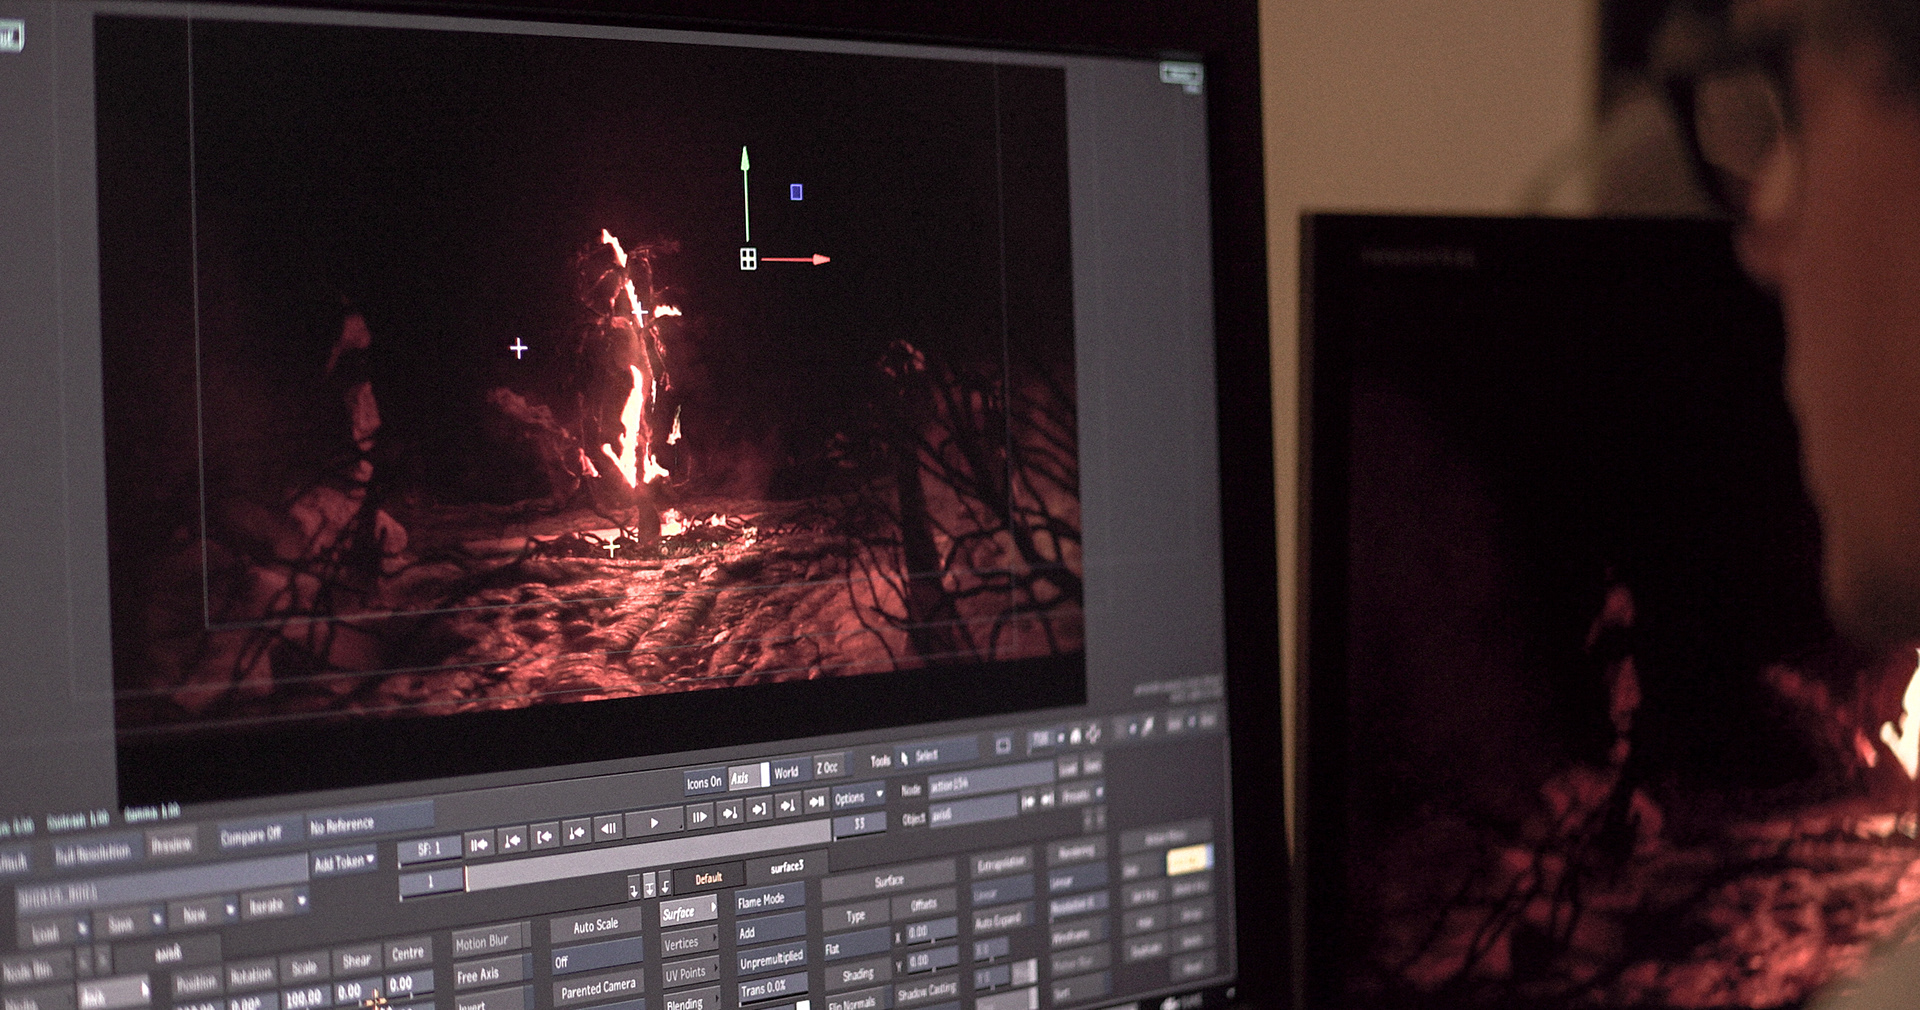The width and height of the screenshot is (1920, 1010).
Task: Switch to the Default tab
Action: click(x=708, y=878)
